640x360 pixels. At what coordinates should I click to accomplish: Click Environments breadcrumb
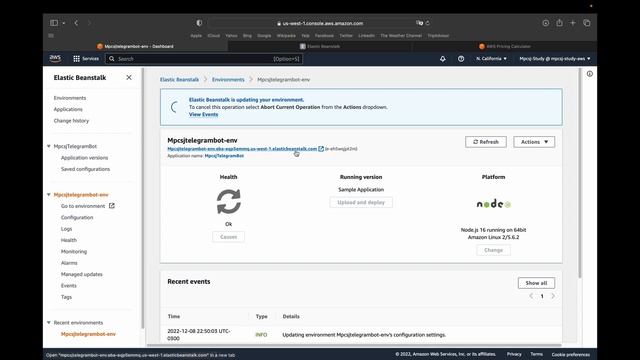pos(228,80)
